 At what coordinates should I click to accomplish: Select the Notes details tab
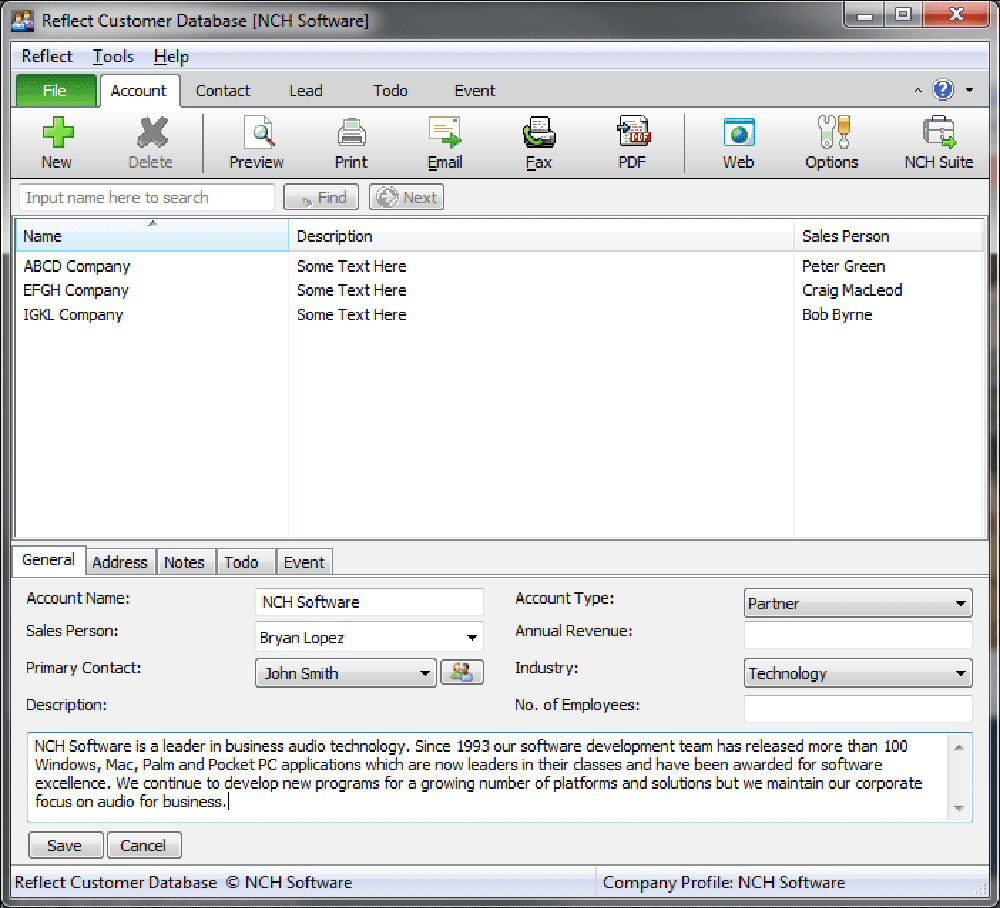pos(184,562)
